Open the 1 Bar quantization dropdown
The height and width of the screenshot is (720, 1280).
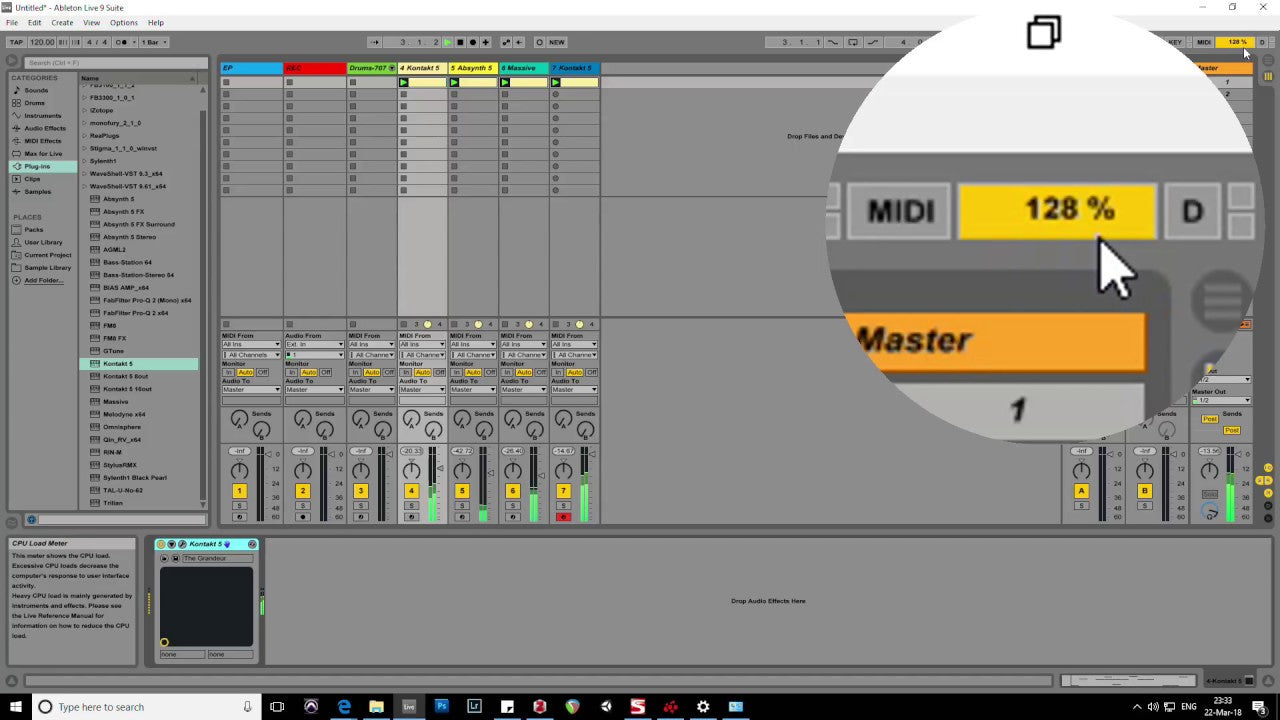(154, 42)
